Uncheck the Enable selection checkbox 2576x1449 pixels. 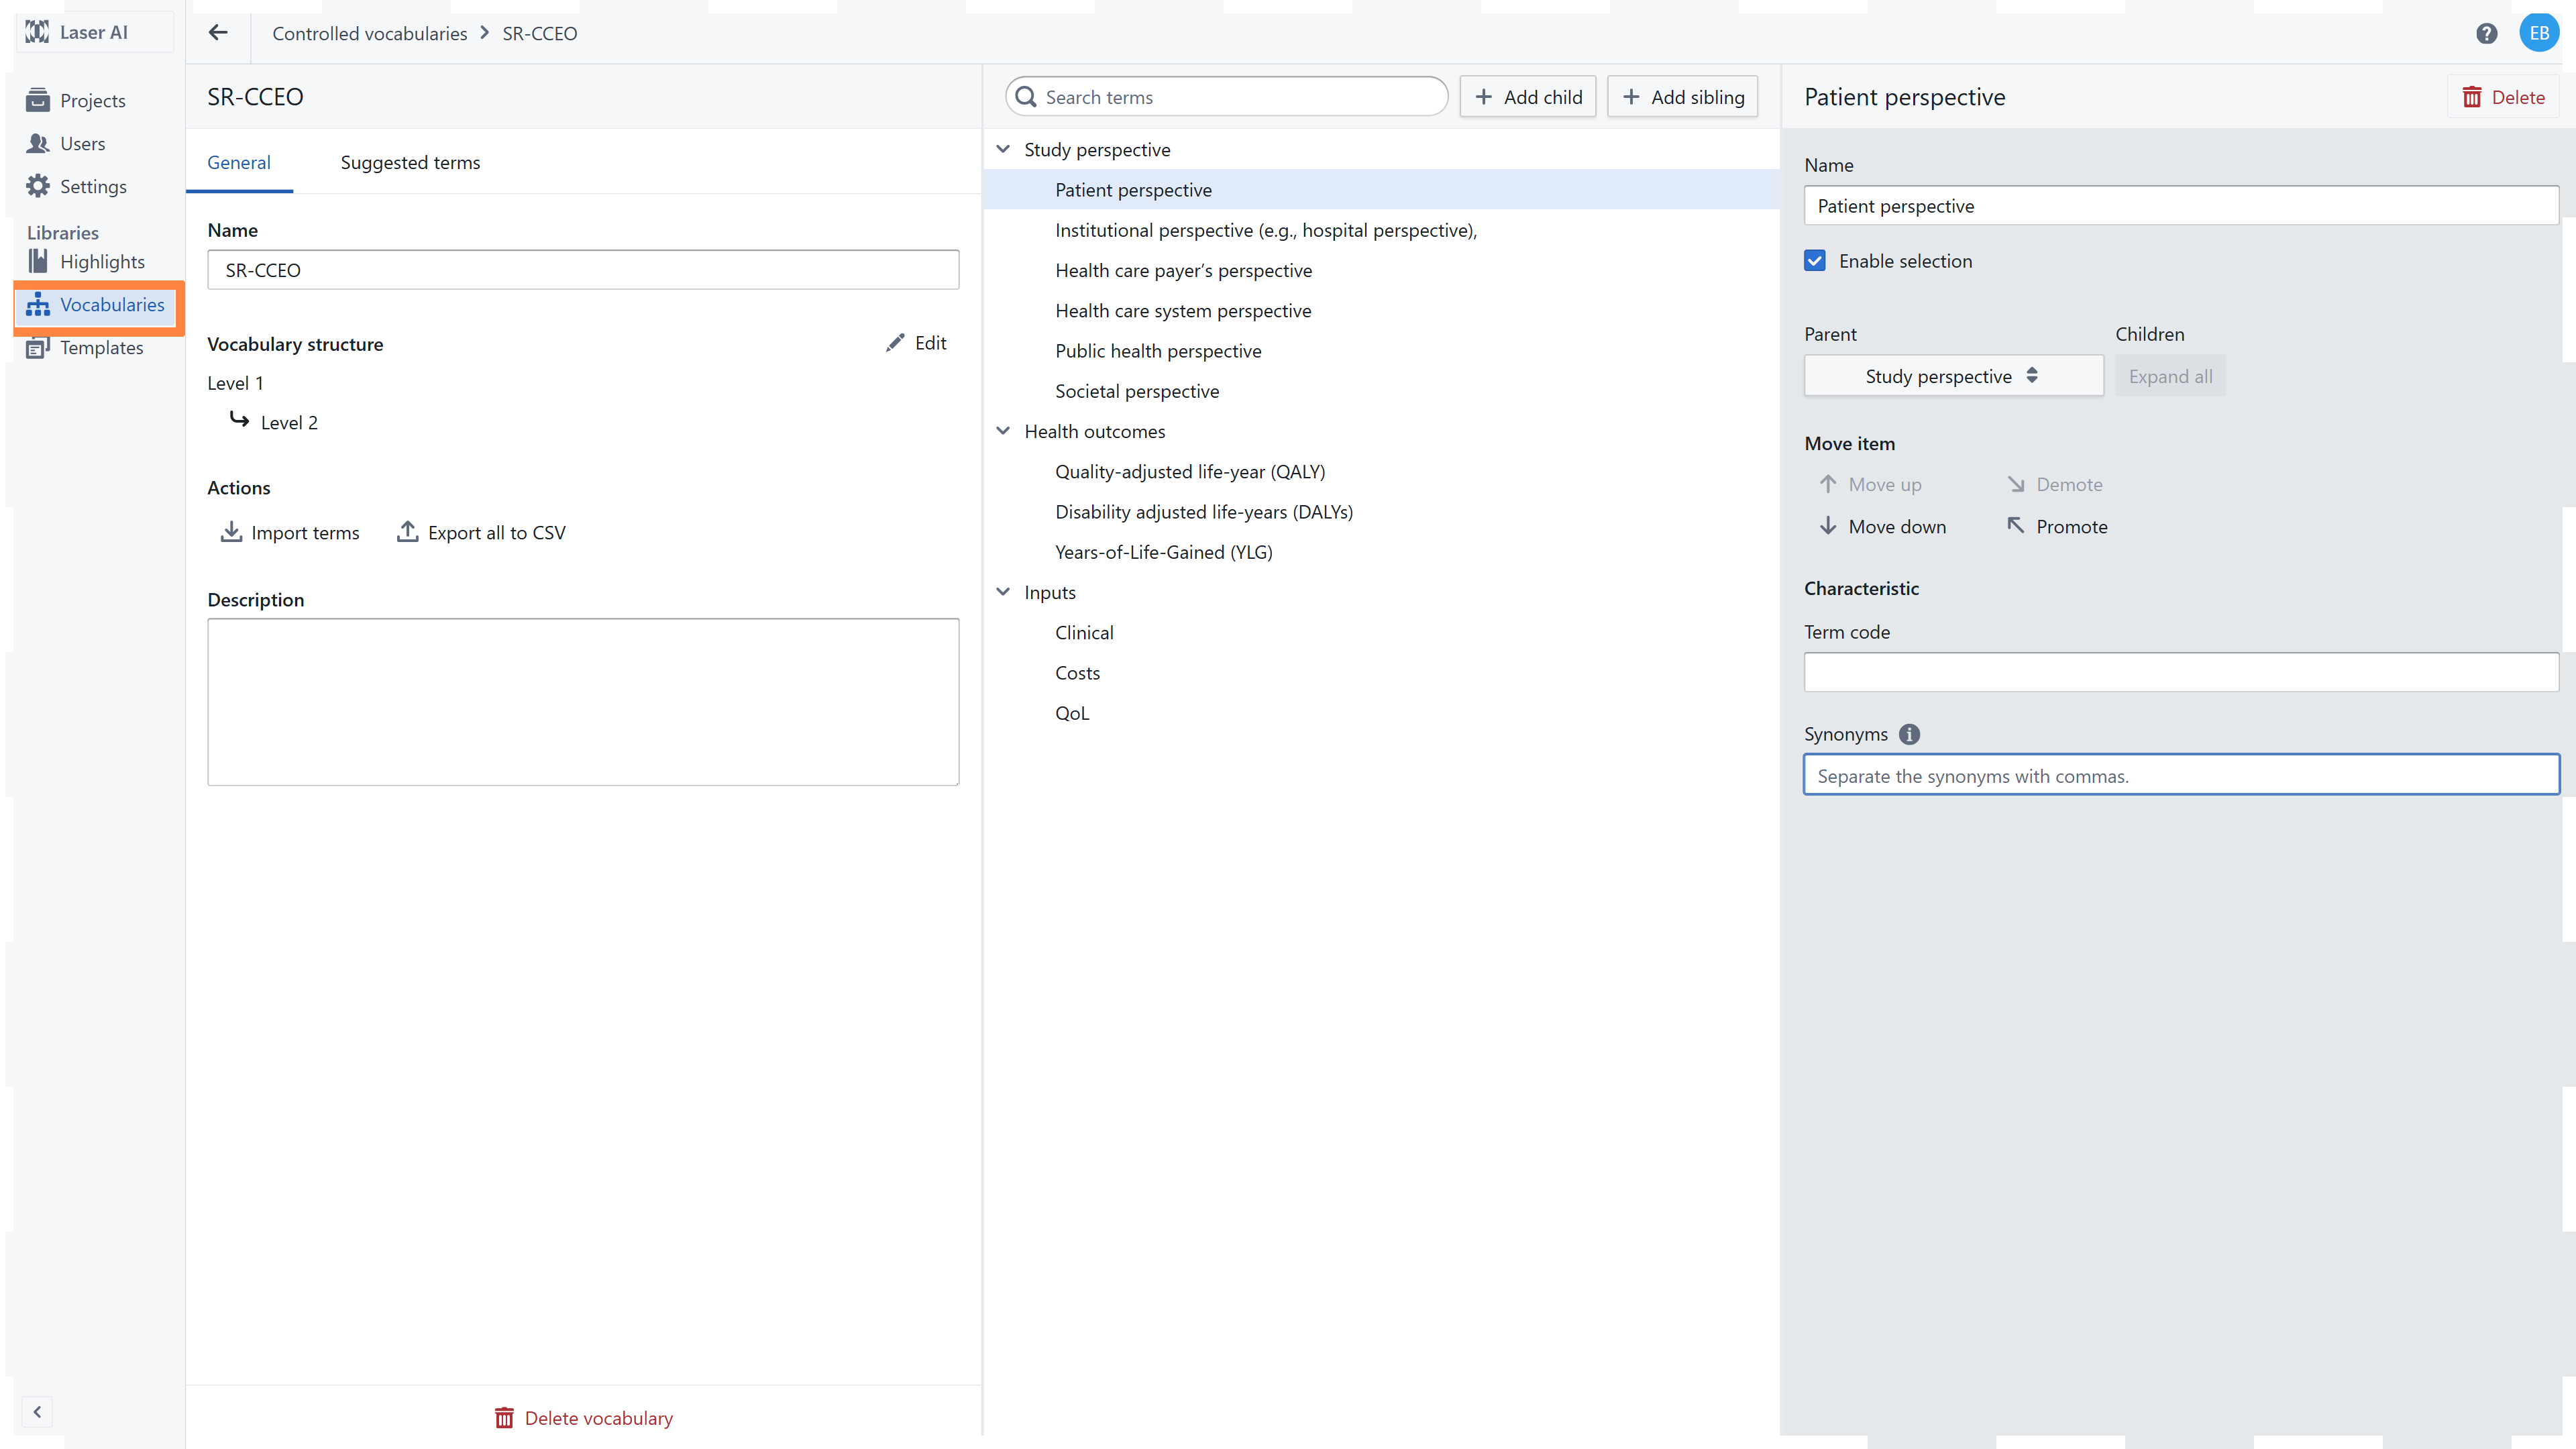[x=1815, y=261]
